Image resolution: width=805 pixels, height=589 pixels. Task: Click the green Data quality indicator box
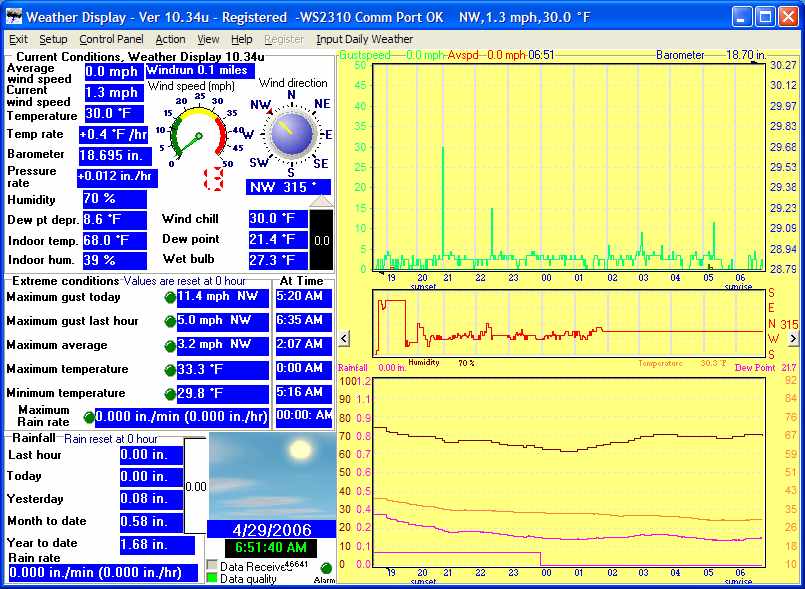pos(212,578)
